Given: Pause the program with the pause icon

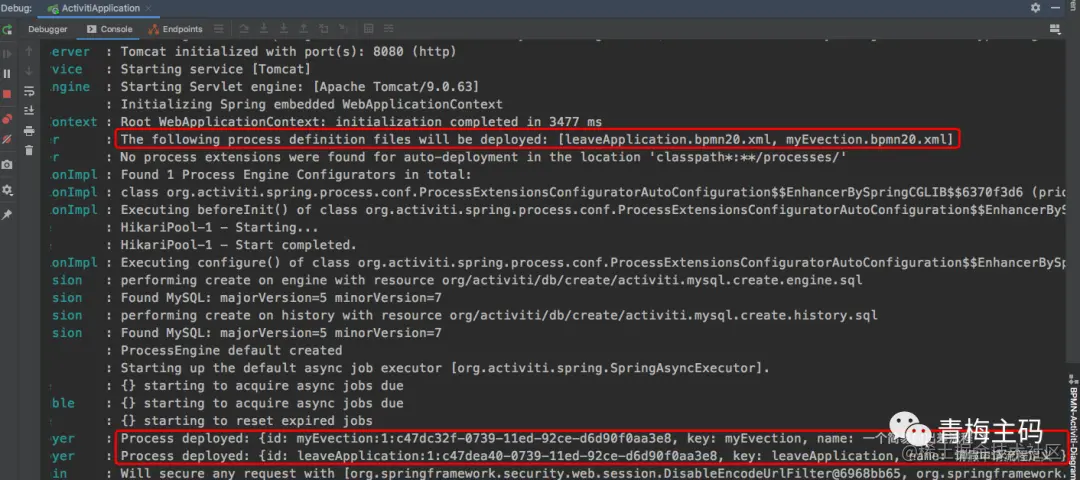Looking at the screenshot, I should click(x=7, y=74).
